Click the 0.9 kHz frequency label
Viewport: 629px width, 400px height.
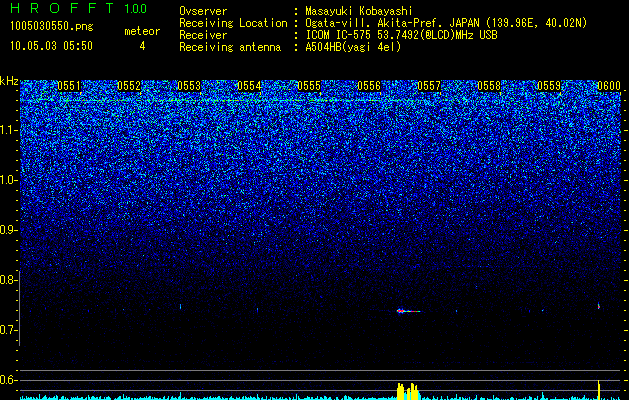tap(8, 230)
